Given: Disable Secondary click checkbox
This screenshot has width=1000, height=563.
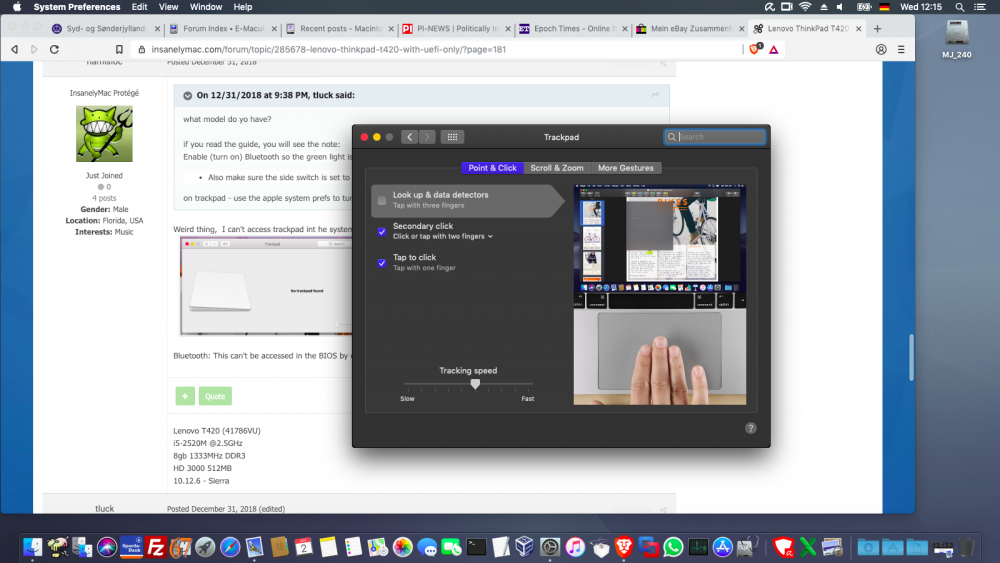Looking at the screenshot, I should coord(381,231).
